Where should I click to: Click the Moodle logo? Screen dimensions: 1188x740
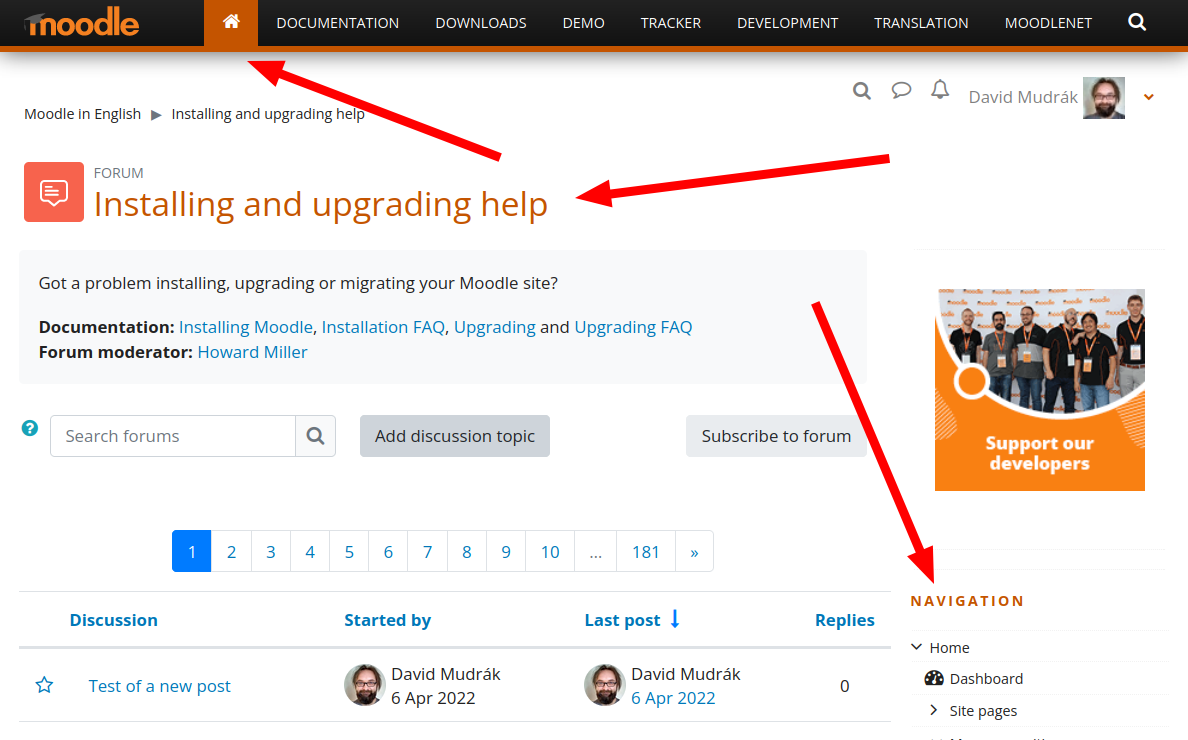pyautogui.click(x=82, y=23)
